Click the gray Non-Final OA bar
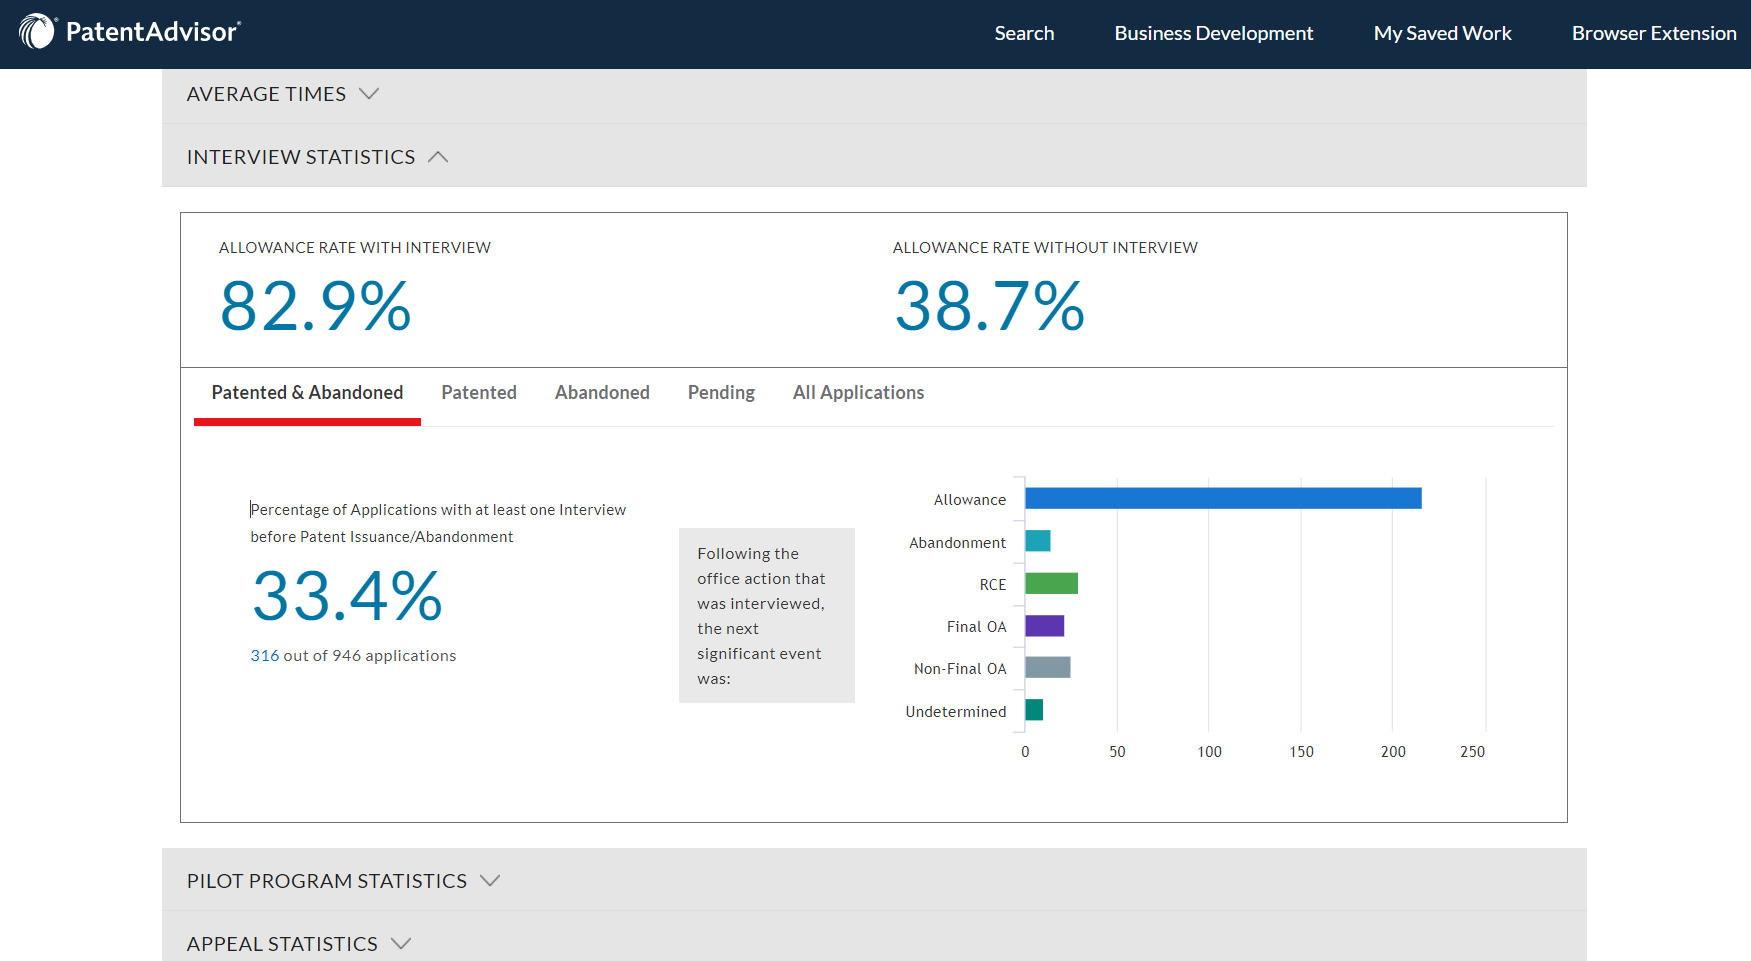This screenshot has height=961, width=1751. click(1047, 667)
